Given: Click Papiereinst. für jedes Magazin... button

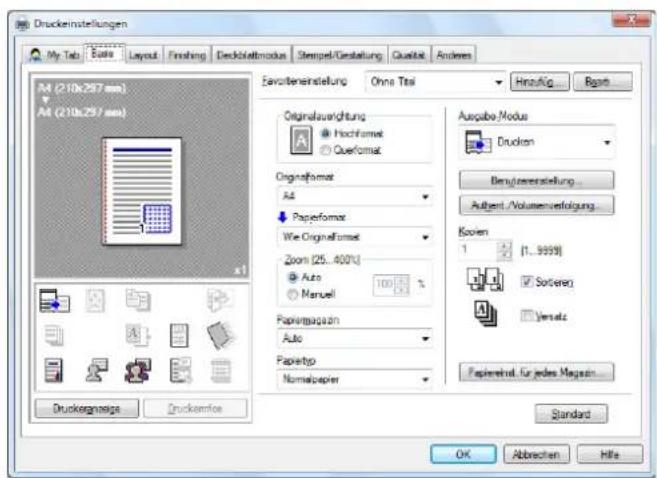Looking at the screenshot, I should pos(536,372).
